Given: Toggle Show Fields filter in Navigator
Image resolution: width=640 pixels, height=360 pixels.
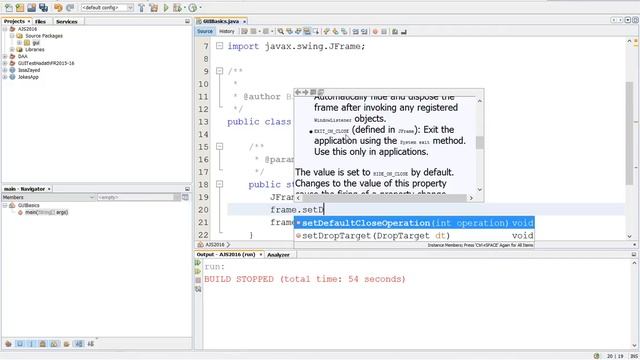Looking at the screenshot, I should [20, 344].
